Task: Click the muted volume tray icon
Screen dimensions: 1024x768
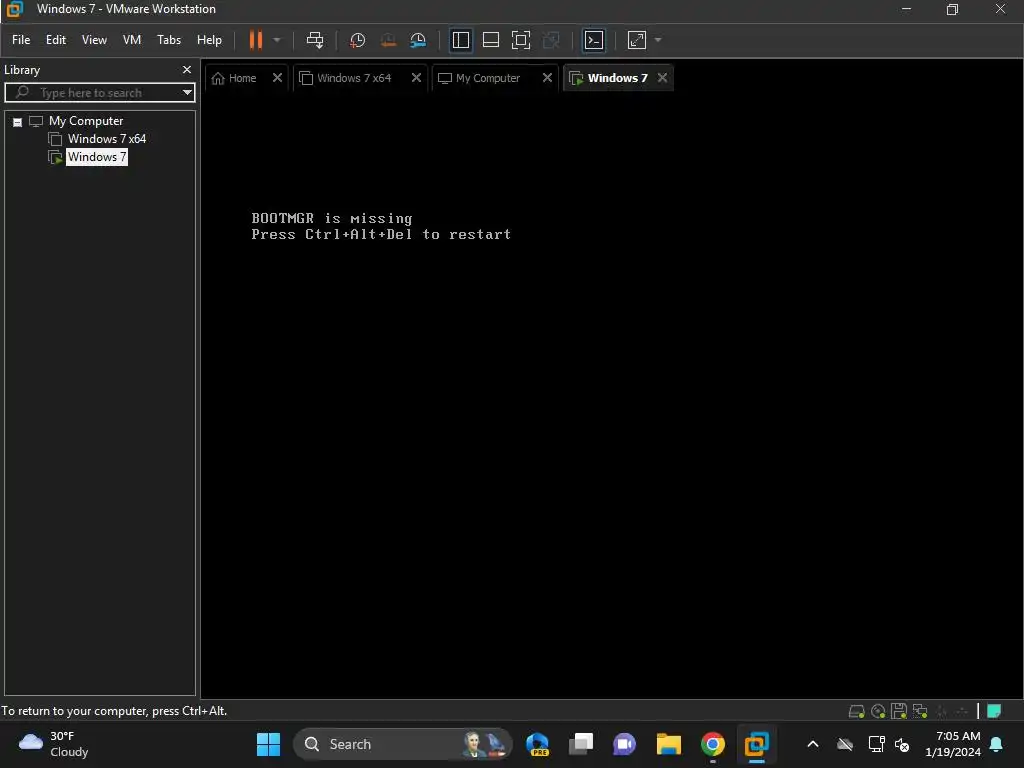Action: pos(902,744)
